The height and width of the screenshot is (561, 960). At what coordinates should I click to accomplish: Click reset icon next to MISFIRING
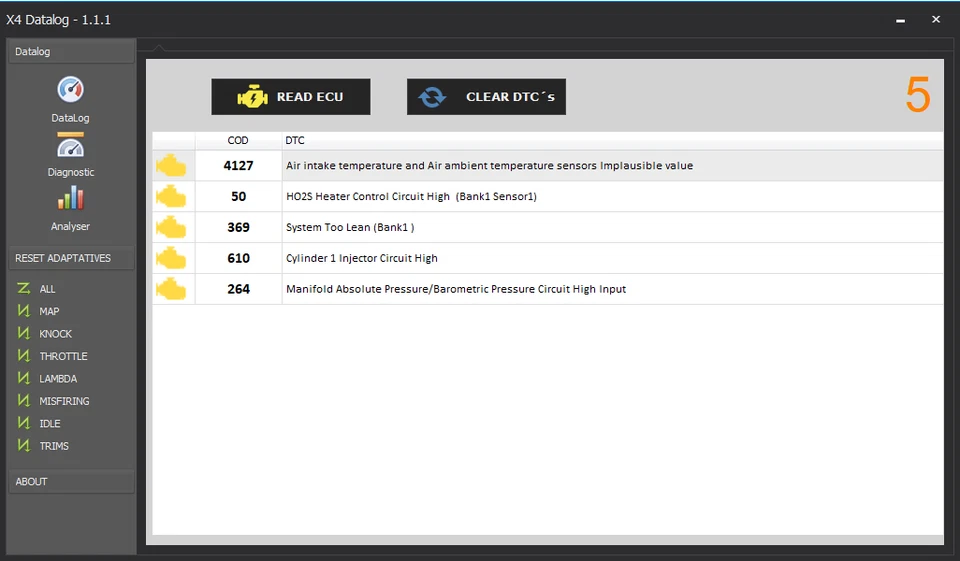click(x=24, y=401)
